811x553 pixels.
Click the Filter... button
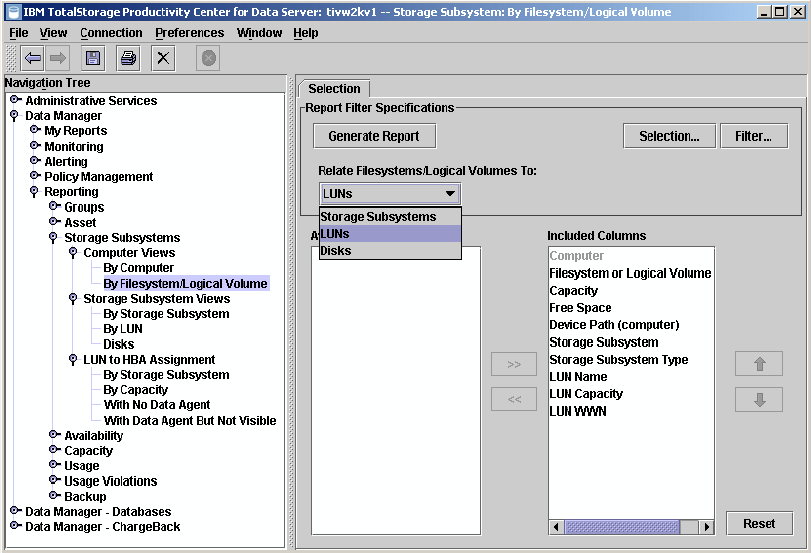[x=754, y=136]
